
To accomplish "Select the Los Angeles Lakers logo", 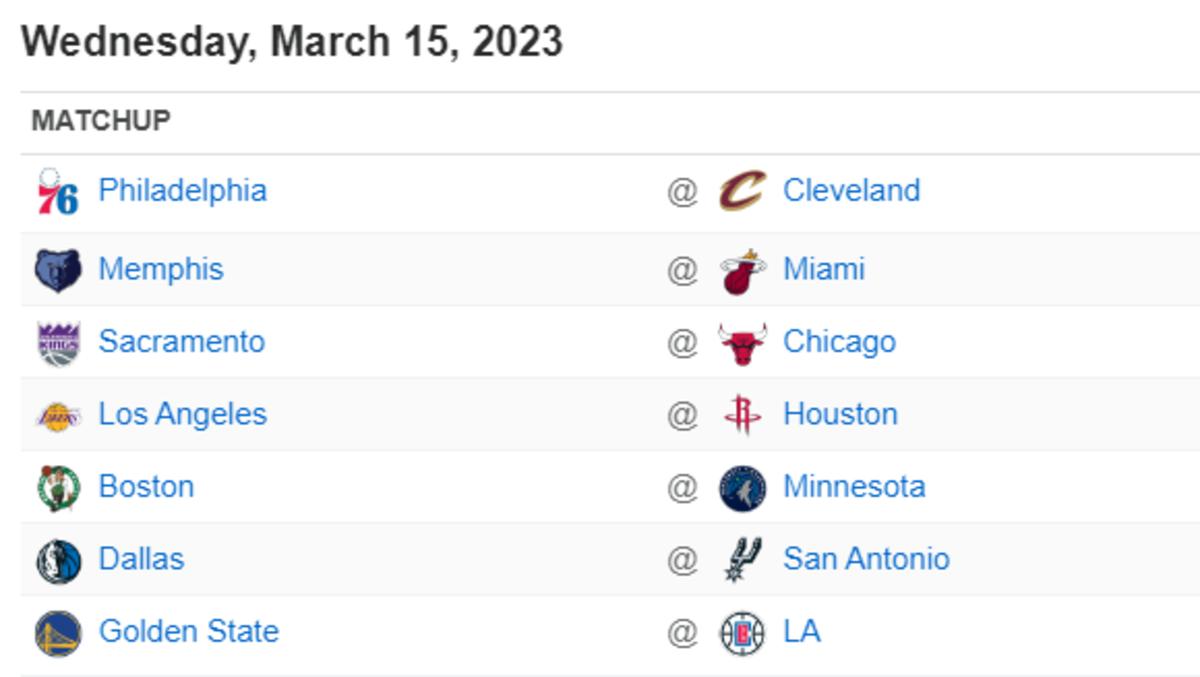I will click(x=58, y=416).
